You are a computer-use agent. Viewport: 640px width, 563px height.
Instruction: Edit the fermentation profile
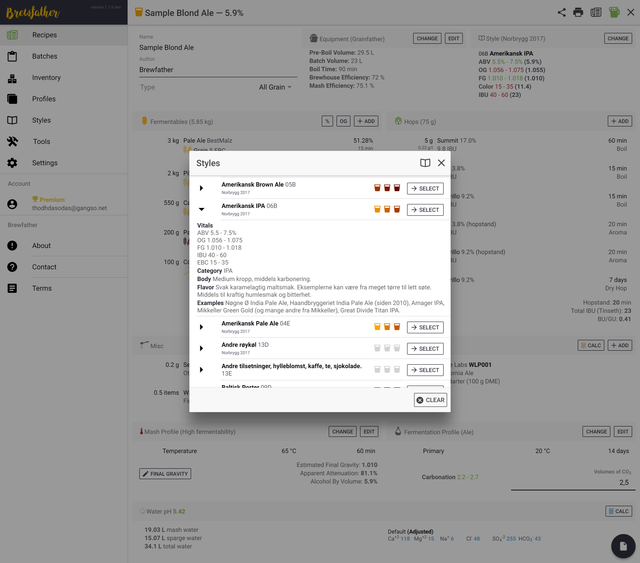[x=623, y=432]
